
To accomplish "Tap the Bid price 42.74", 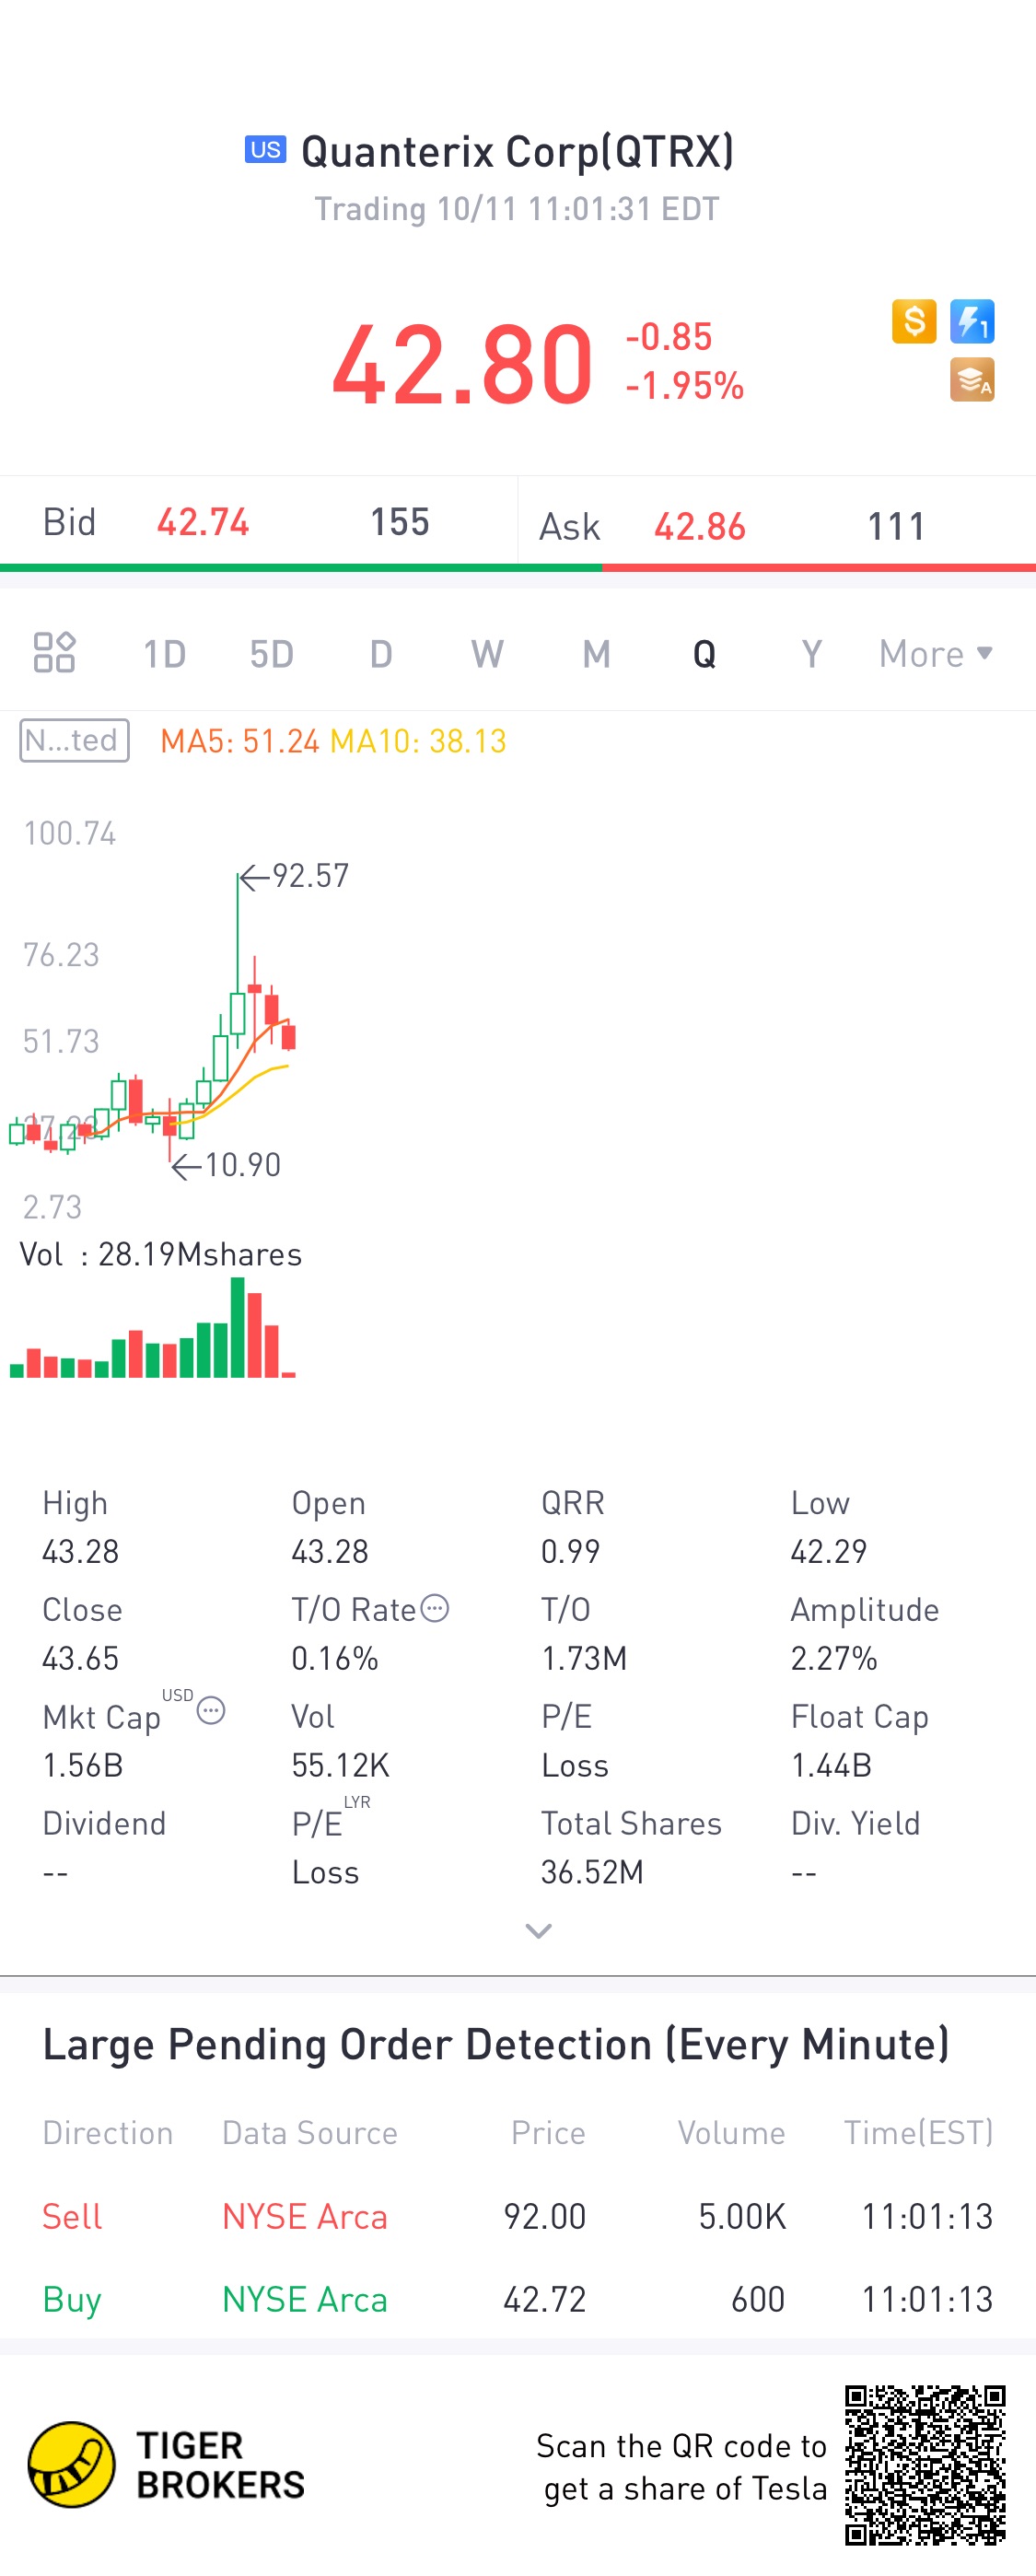I will (x=203, y=522).
